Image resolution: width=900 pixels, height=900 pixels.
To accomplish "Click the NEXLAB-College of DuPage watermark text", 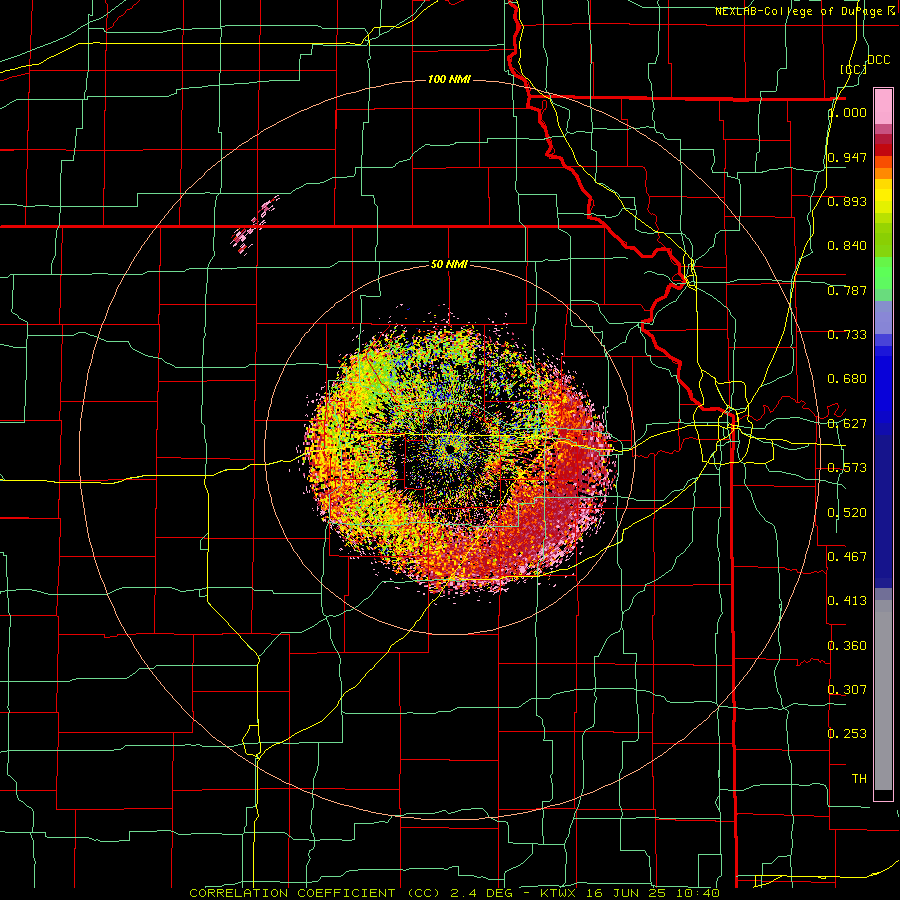I will point(805,11).
